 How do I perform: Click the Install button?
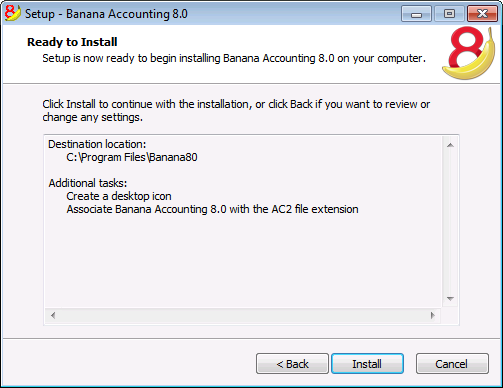tap(367, 364)
